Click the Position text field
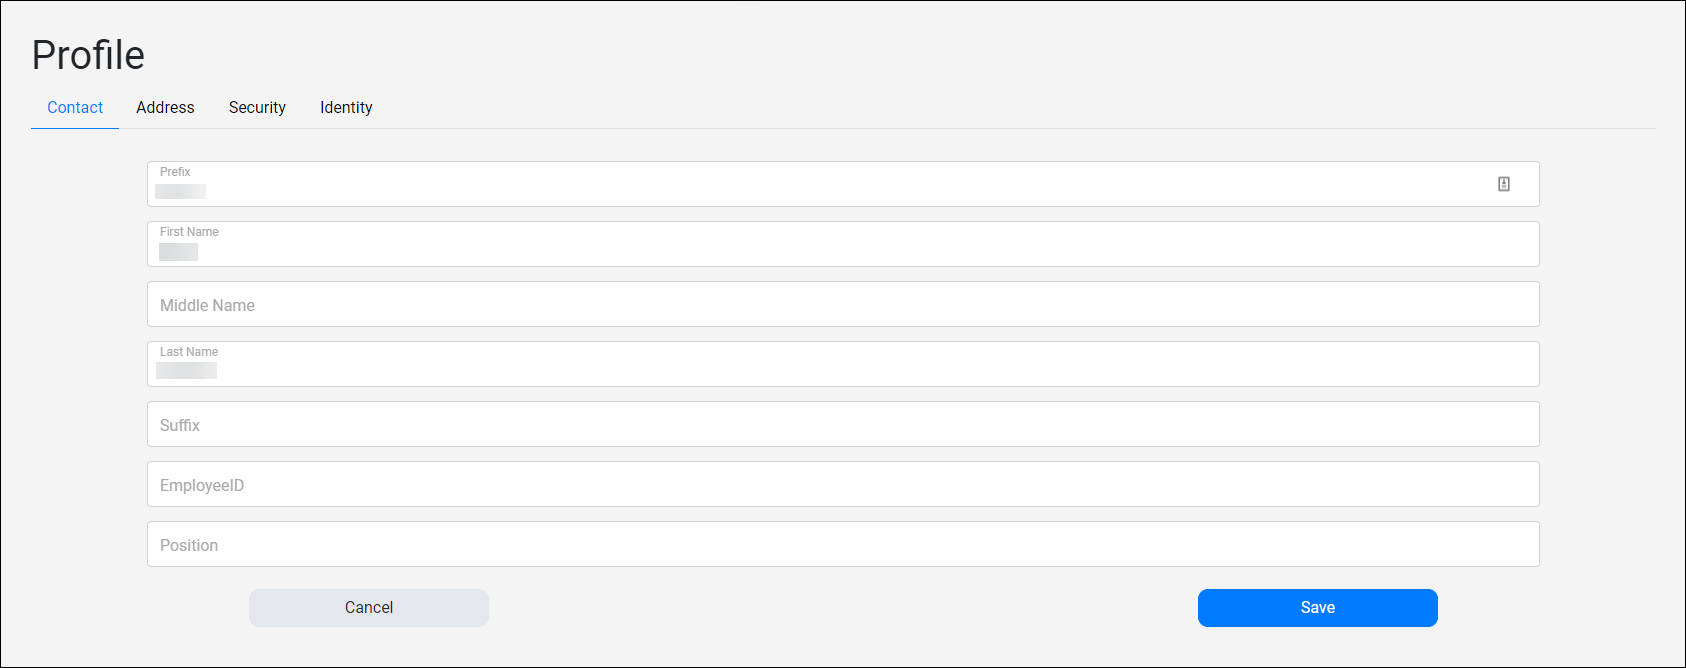 pyautogui.click(x=843, y=544)
